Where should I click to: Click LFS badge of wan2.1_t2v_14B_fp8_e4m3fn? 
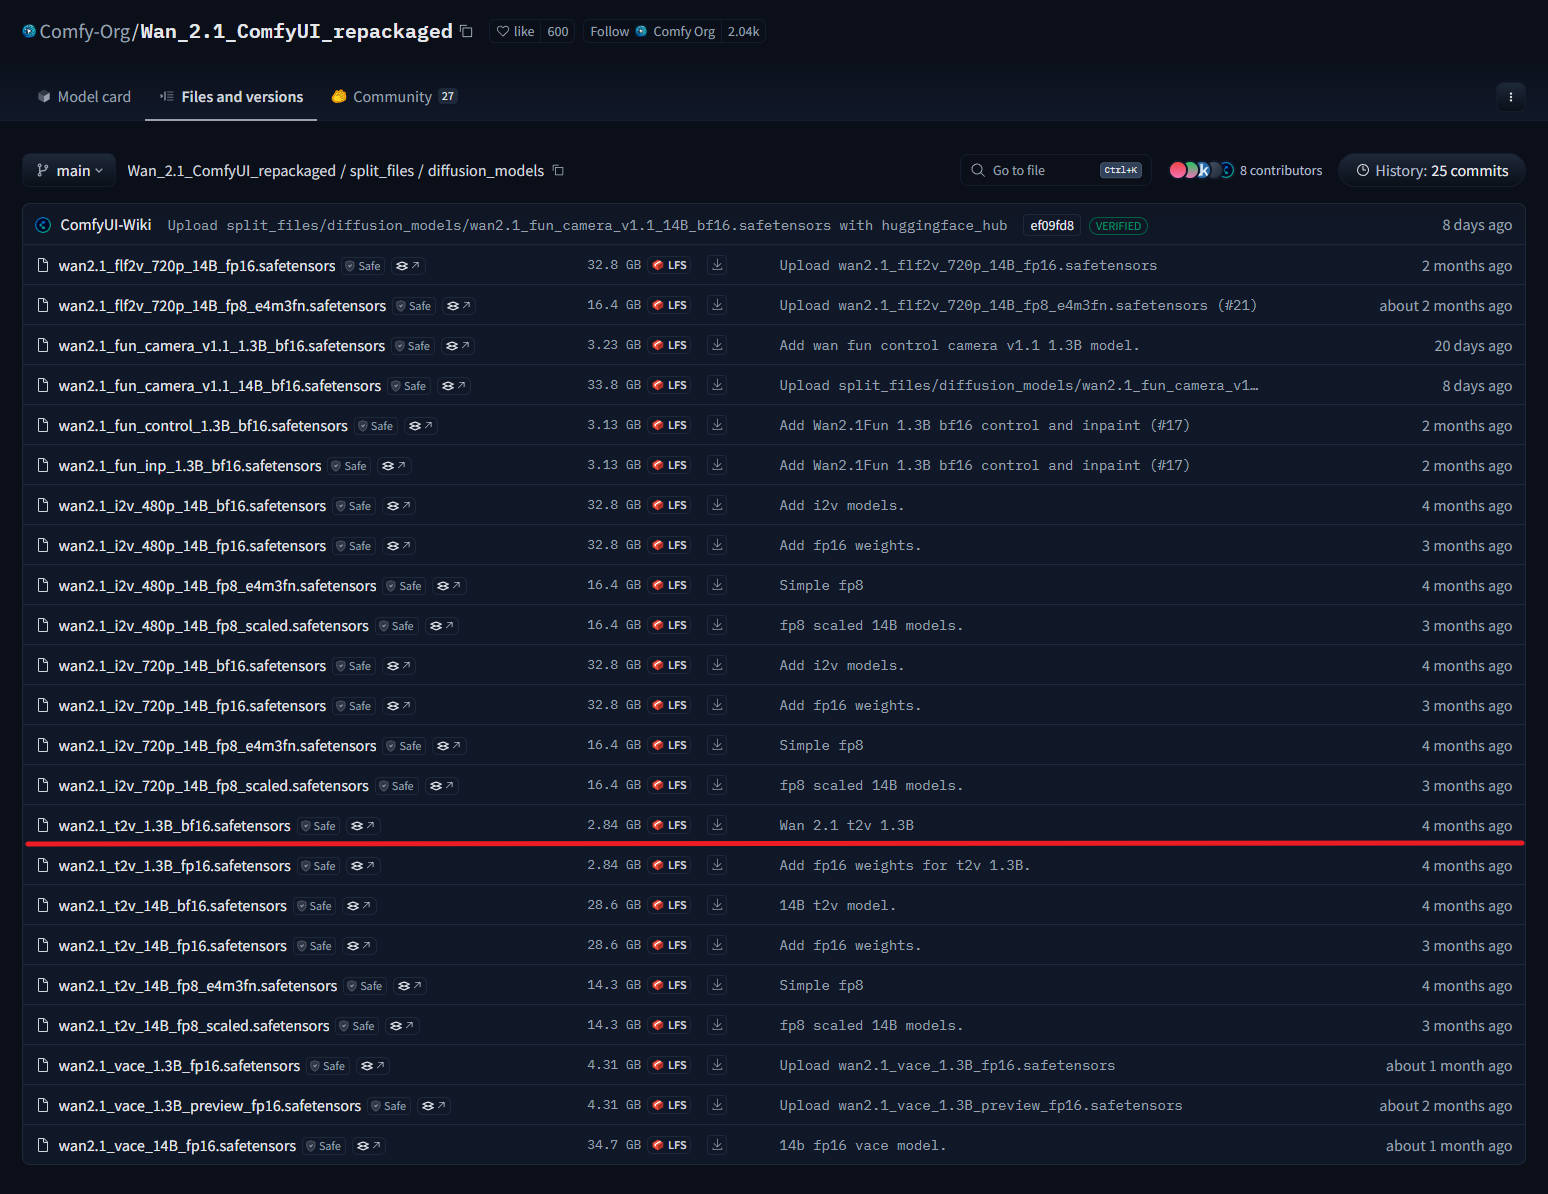(670, 985)
